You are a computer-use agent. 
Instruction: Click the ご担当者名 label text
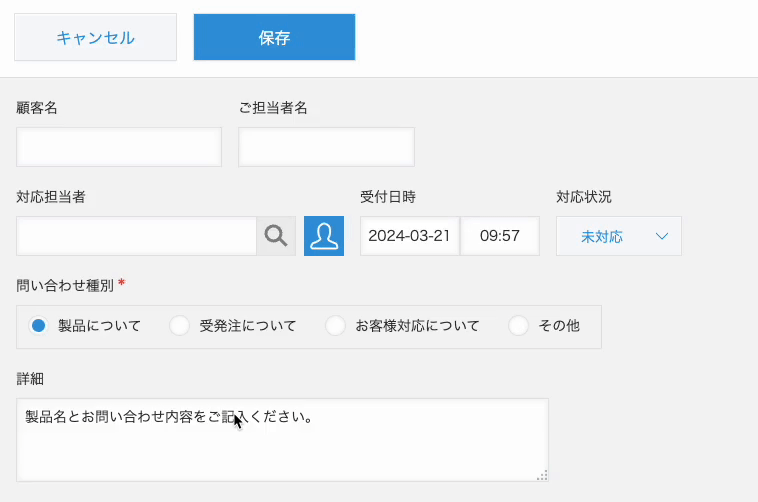tap(273, 107)
